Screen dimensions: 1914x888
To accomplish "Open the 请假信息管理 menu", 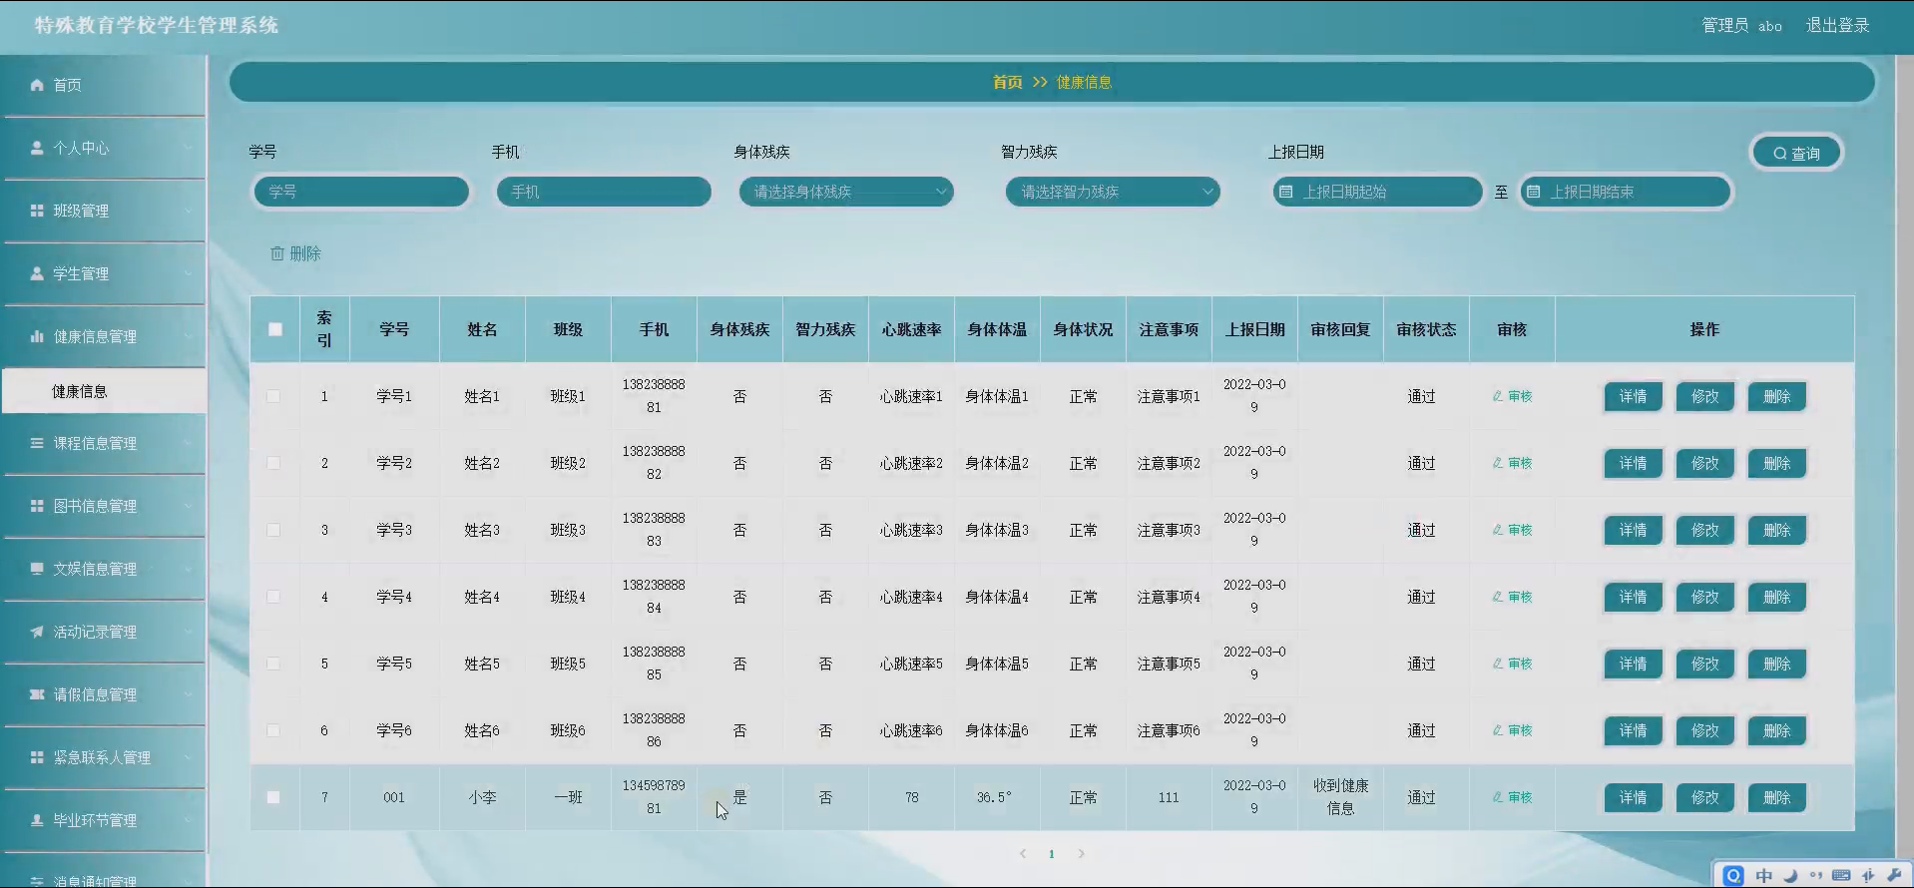I will [x=104, y=695].
